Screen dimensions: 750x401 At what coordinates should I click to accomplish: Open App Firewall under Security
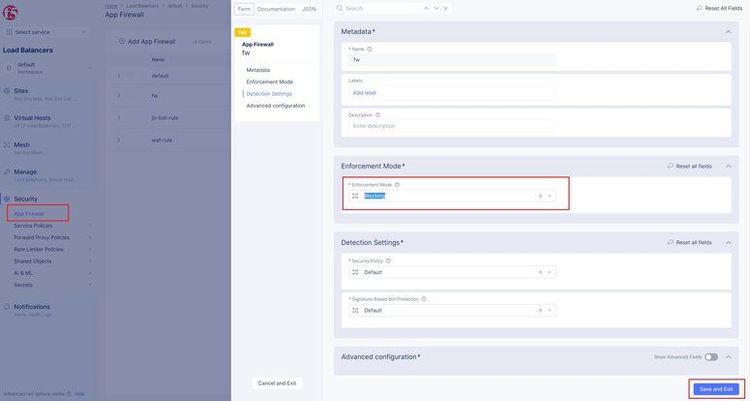(29, 214)
